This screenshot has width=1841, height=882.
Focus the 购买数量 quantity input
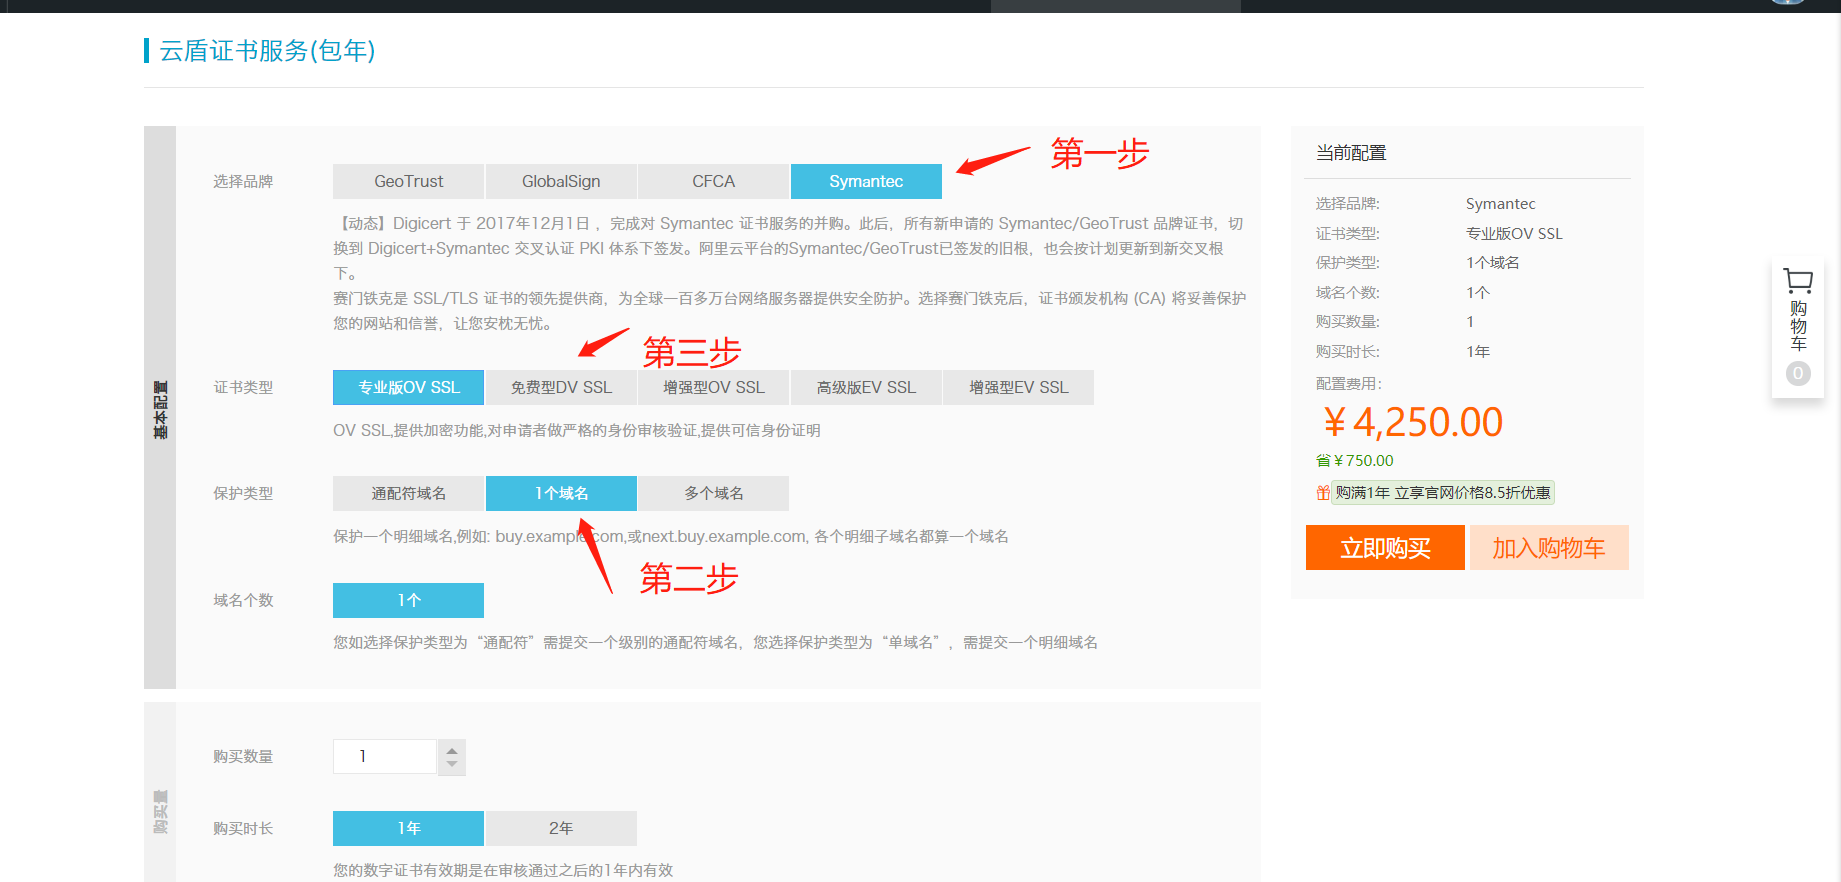click(x=385, y=757)
